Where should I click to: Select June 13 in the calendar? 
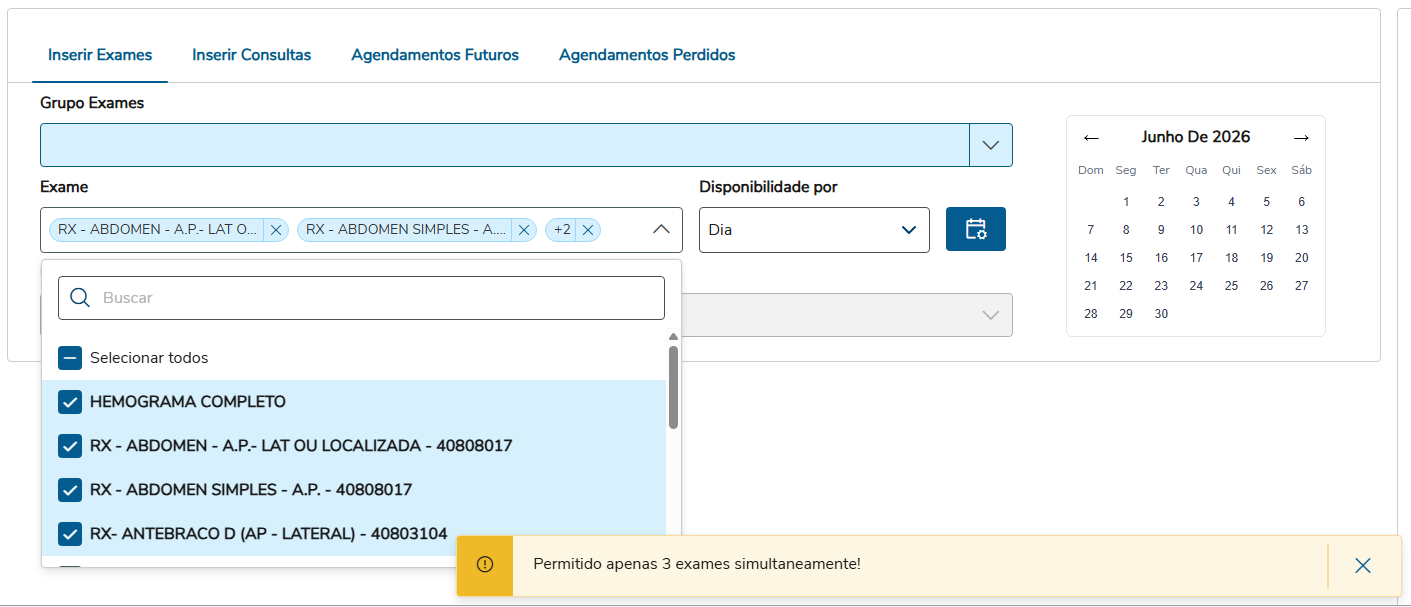[1301, 230]
